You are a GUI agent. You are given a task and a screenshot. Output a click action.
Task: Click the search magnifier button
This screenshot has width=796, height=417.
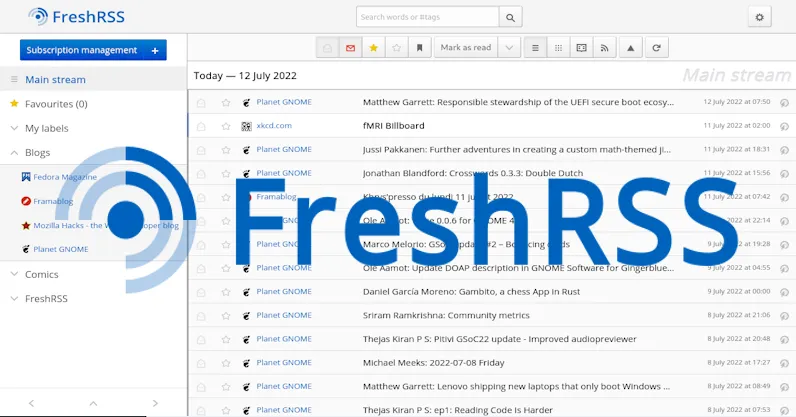510,17
